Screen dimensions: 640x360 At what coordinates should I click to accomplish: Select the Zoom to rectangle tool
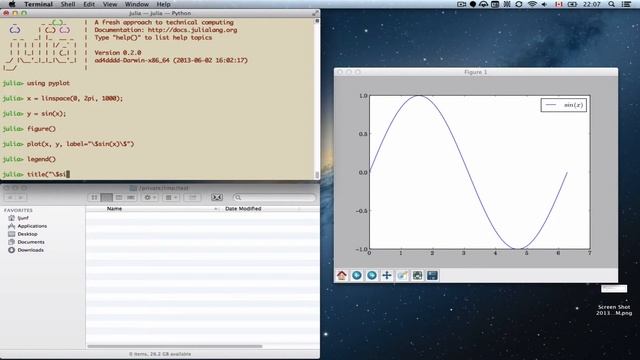pyautogui.click(x=402, y=276)
